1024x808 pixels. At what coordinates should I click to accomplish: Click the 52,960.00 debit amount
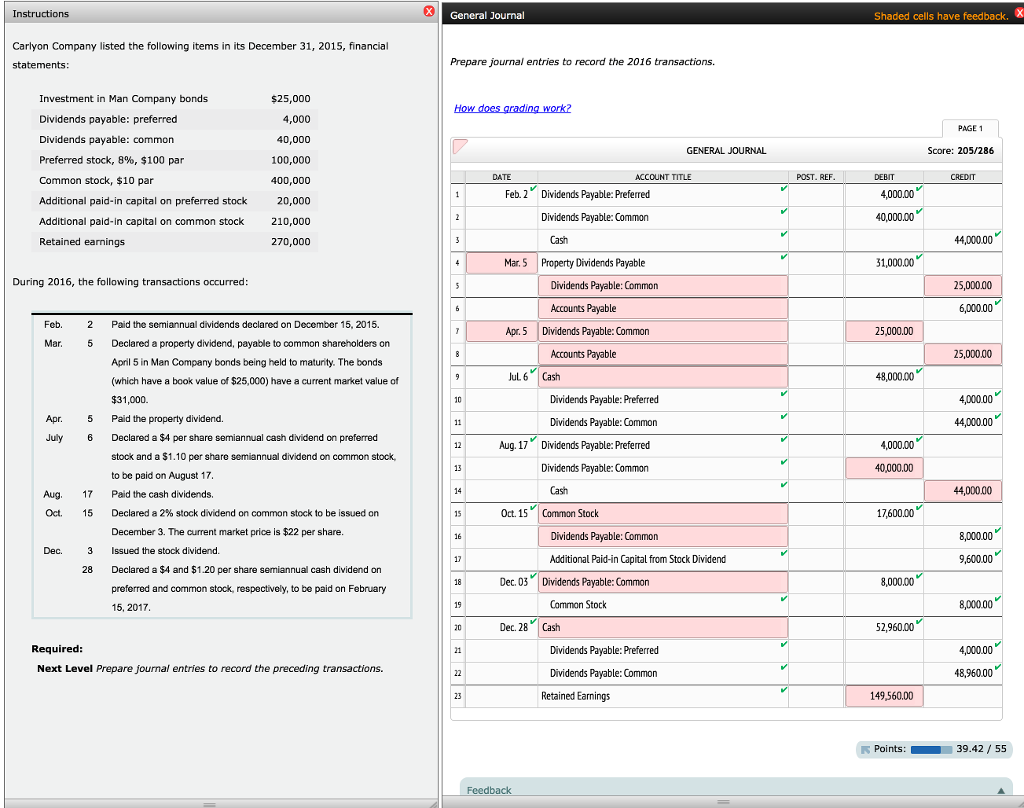tap(884, 627)
